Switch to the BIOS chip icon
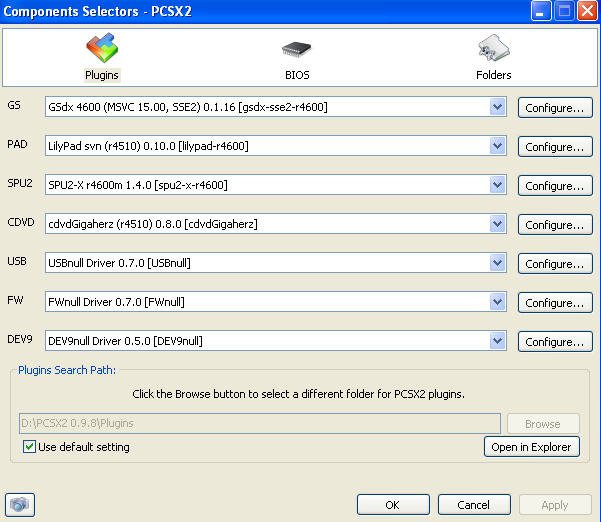Viewport: 601px width, 522px height. click(x=297, y=49)
